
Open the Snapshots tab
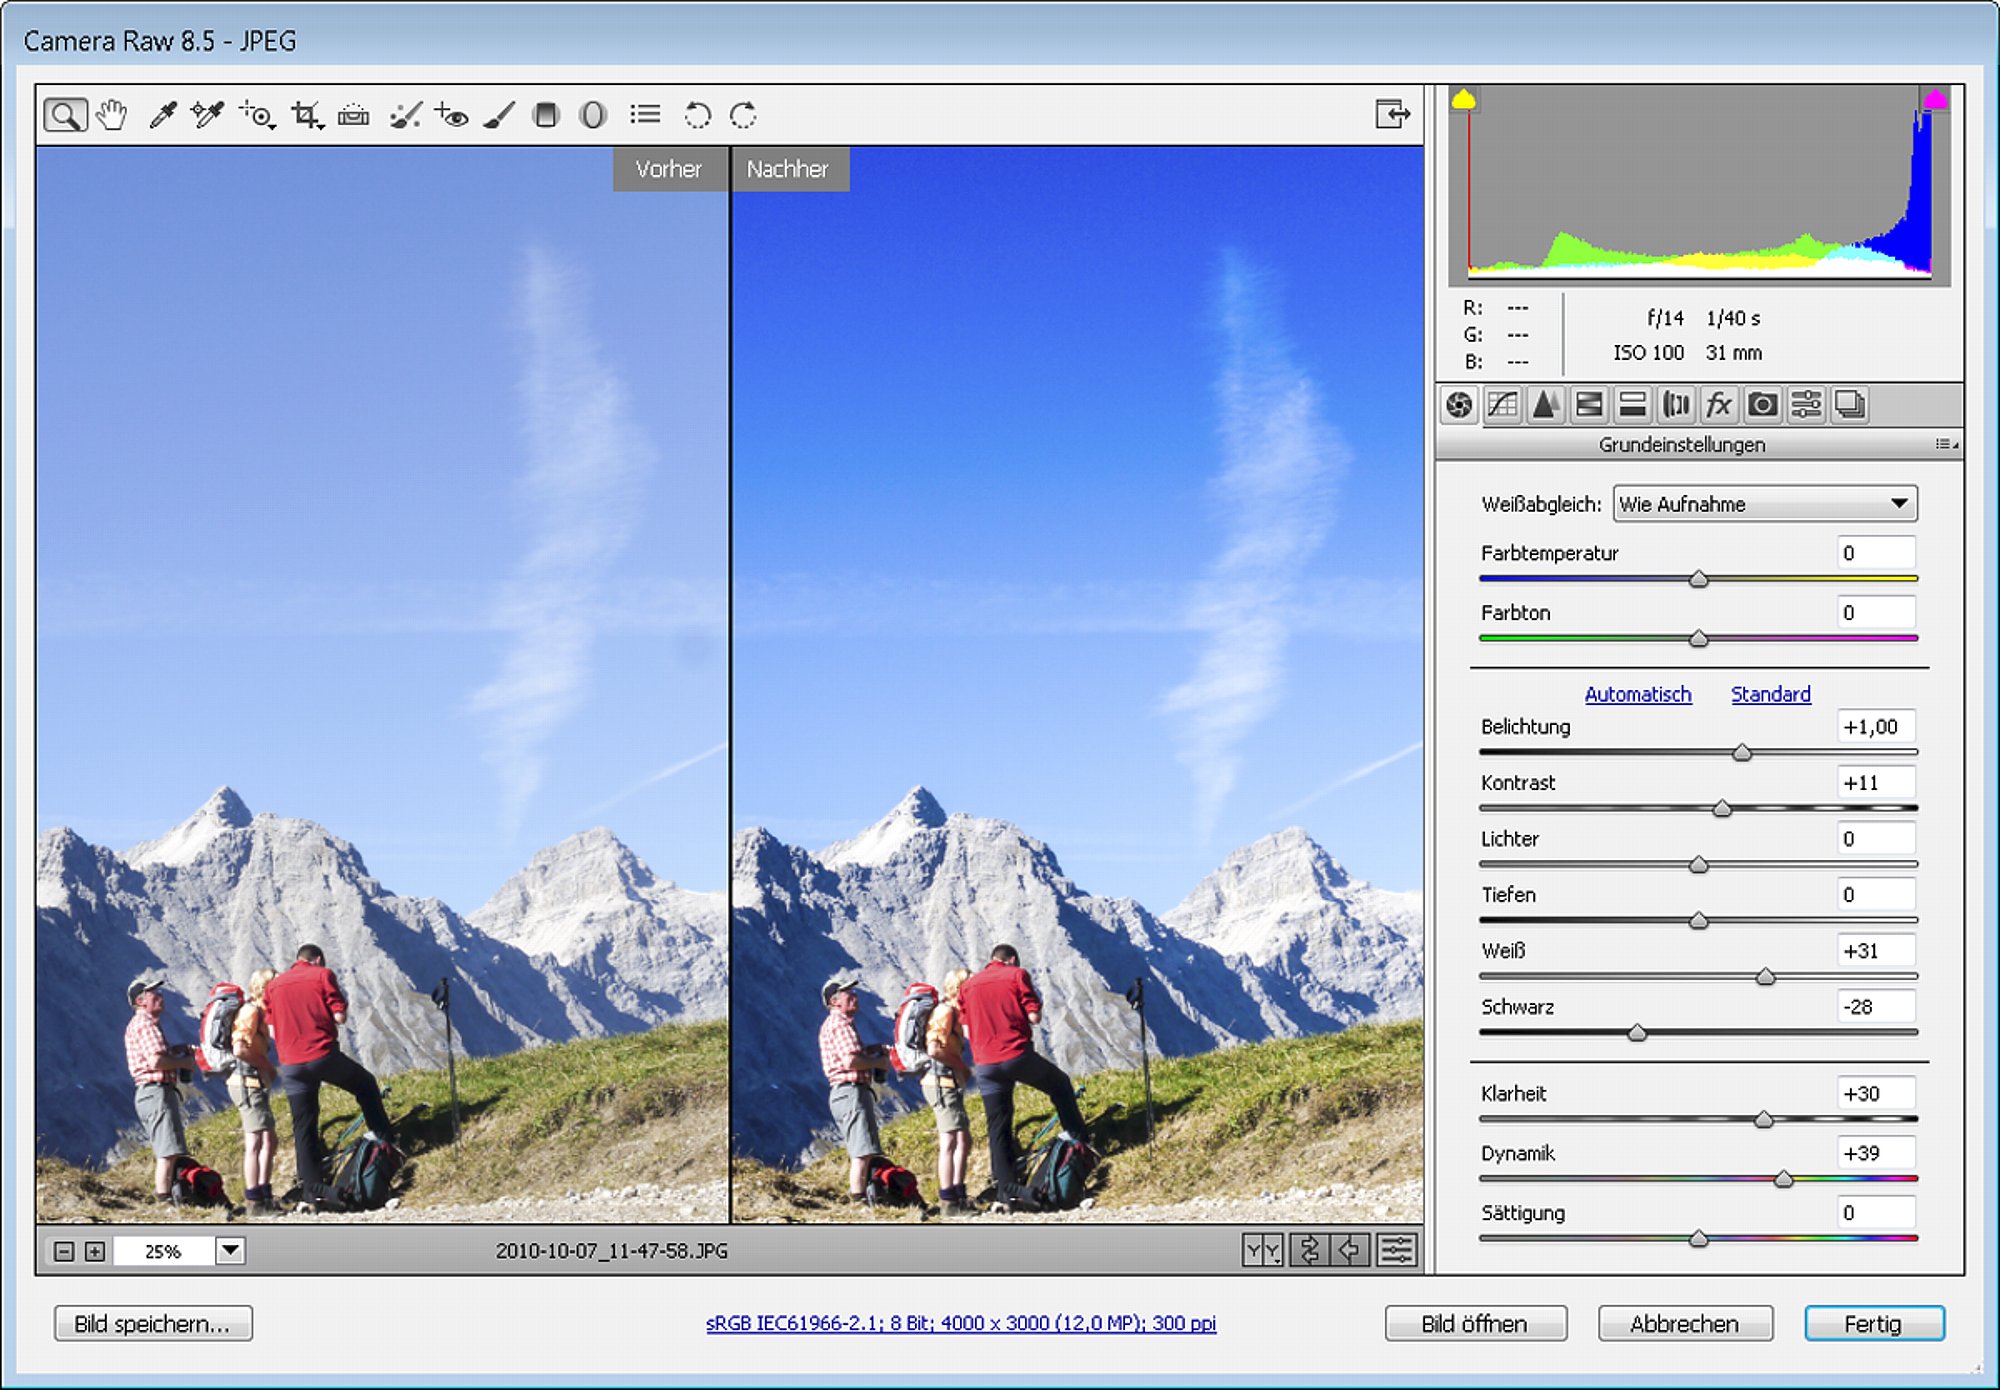[1850, 405]
